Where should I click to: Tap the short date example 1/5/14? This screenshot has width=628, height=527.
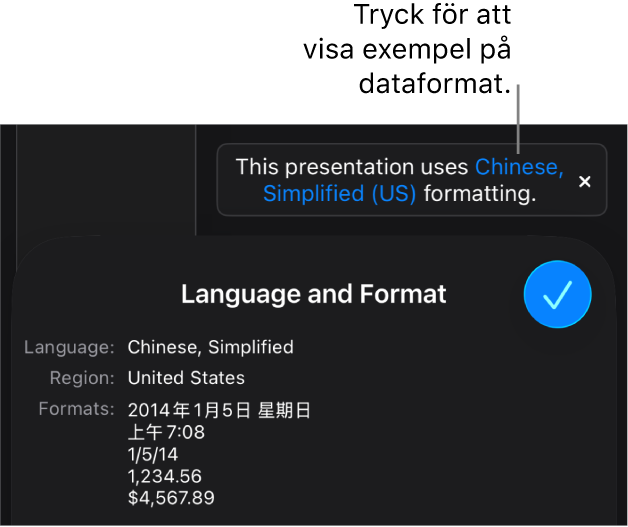153,454
